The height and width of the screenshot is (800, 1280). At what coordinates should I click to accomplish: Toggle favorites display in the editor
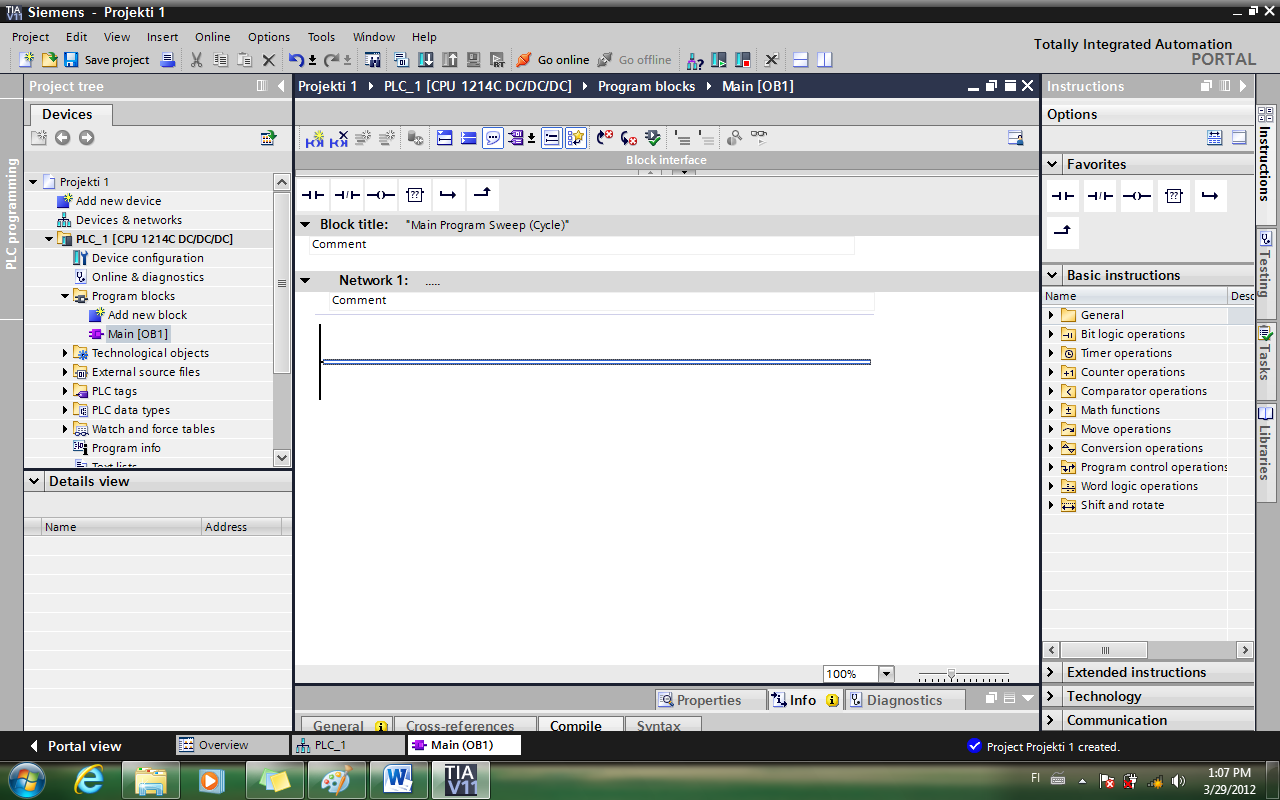pyautogui.click(x=576, y=138)
